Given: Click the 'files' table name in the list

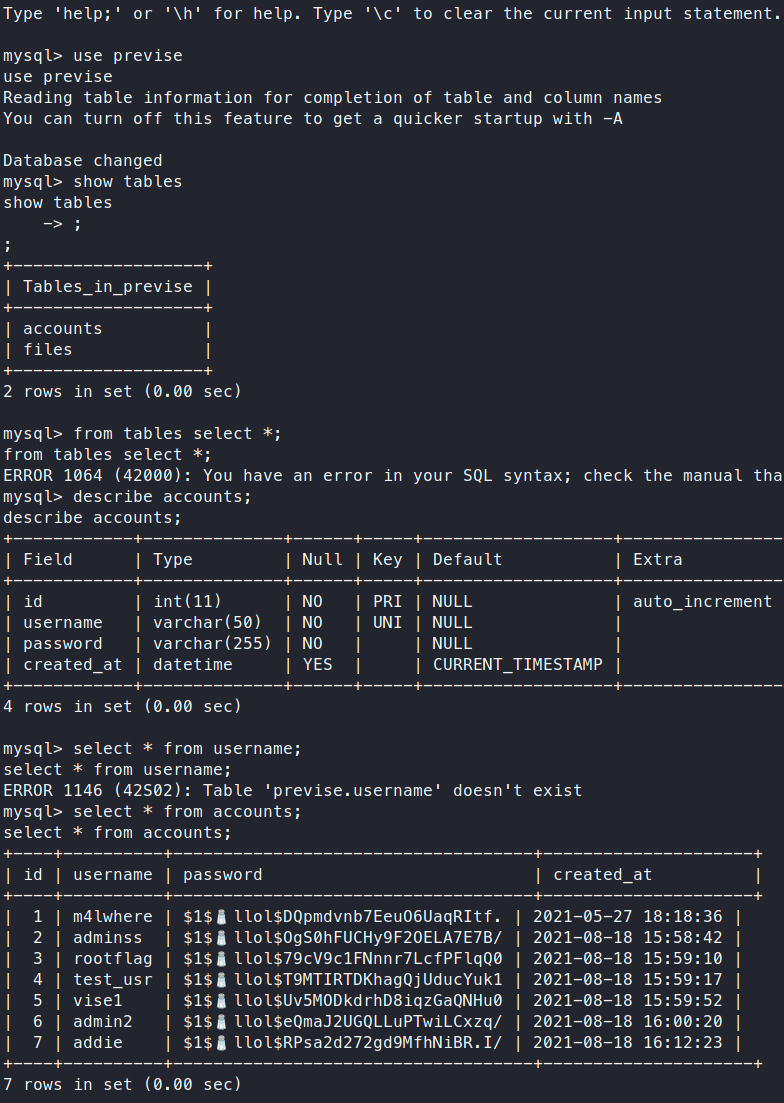Looking at the screenshot, I should 48,349.
